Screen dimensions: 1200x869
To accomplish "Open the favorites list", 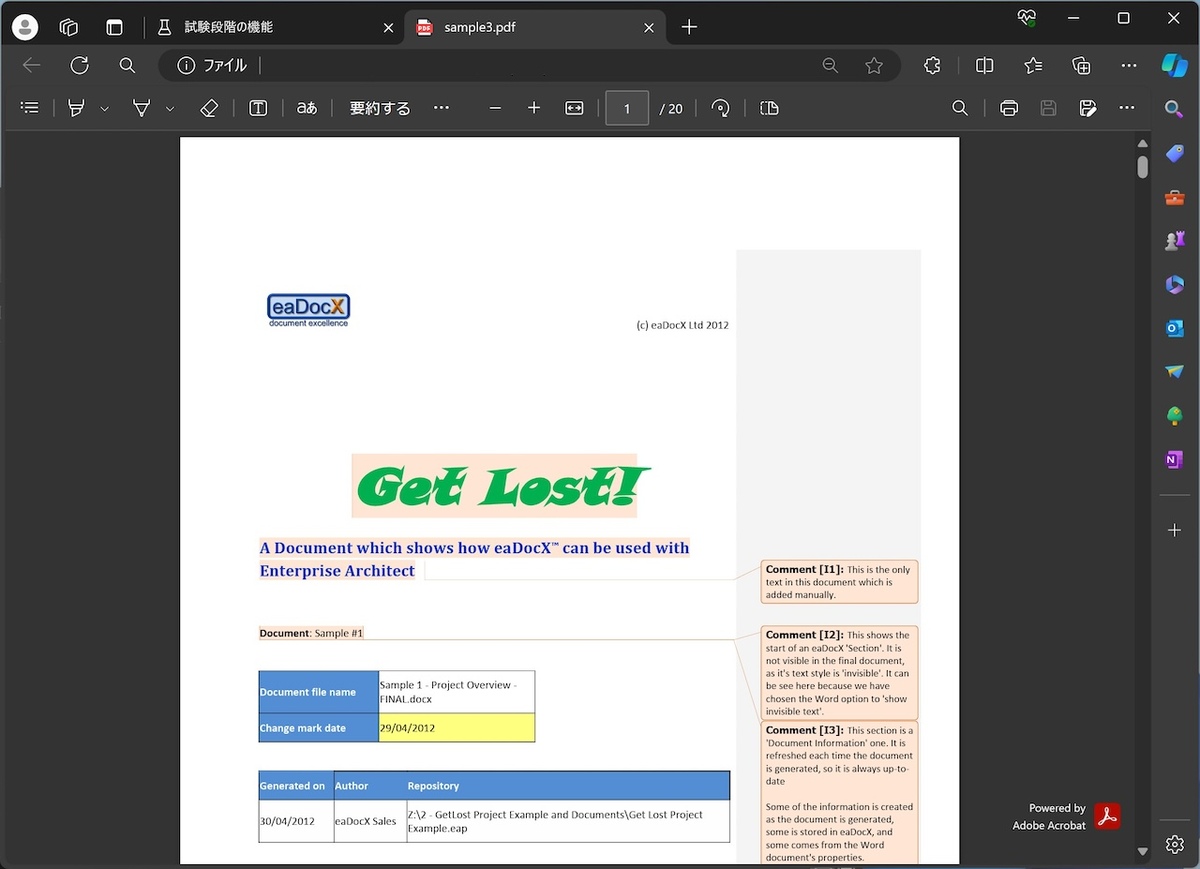I will [x=1033, y=65].
